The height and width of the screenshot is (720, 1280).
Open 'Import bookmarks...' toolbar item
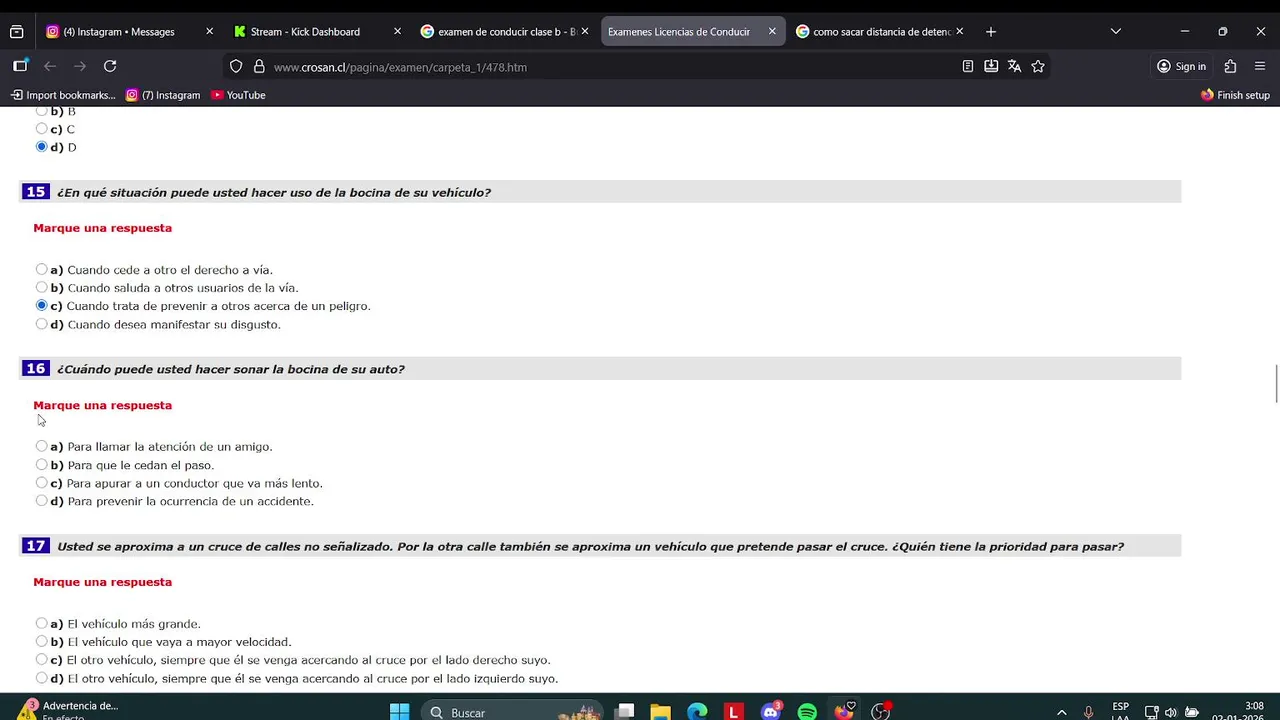coord(63,95)
